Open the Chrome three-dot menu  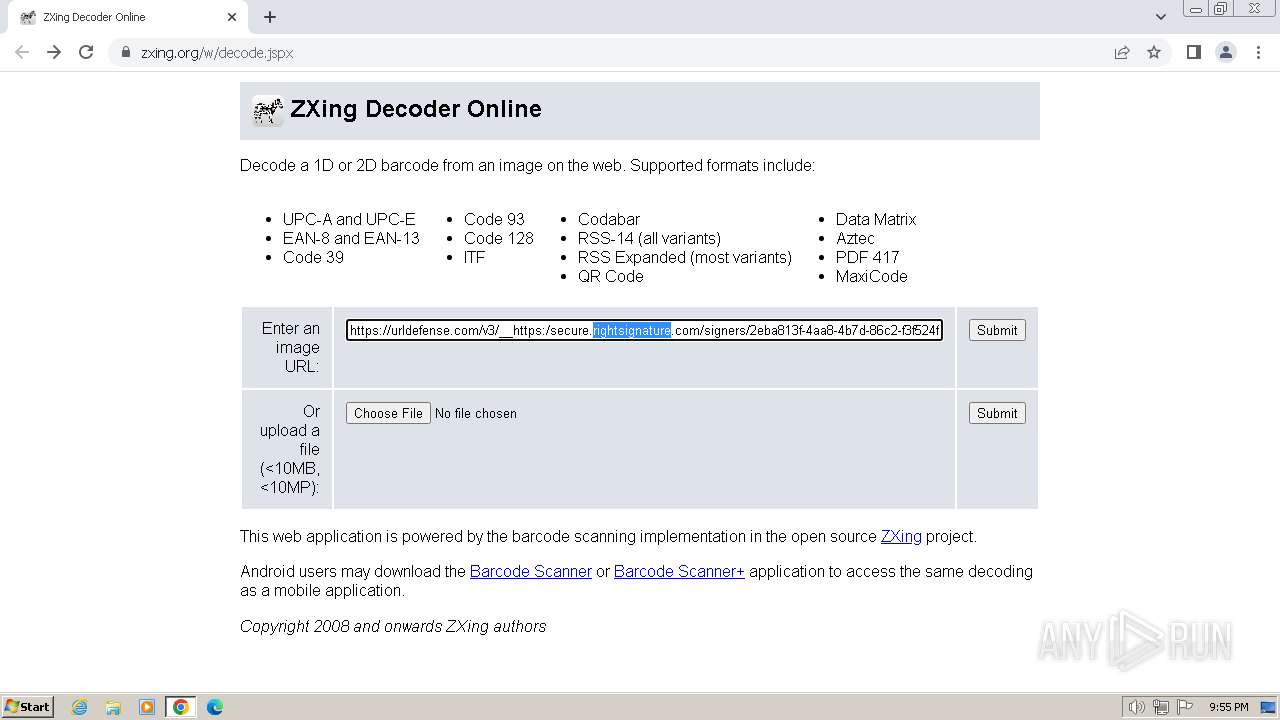coord(1258,52)
